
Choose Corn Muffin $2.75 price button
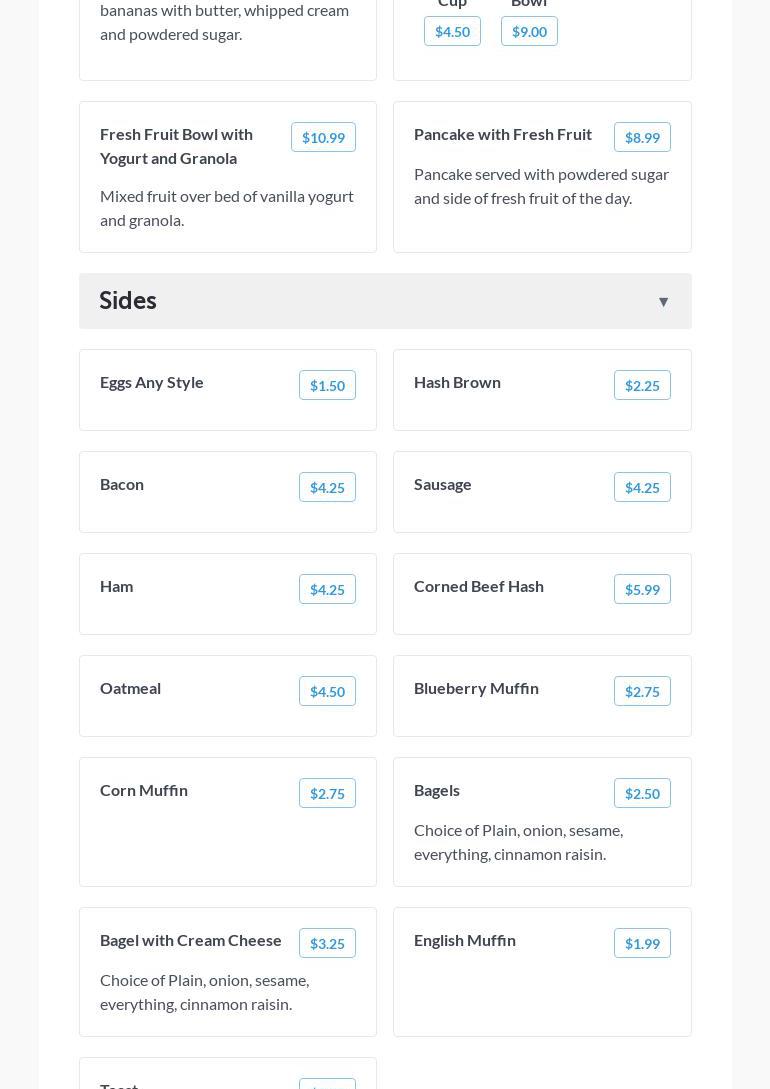327,794
